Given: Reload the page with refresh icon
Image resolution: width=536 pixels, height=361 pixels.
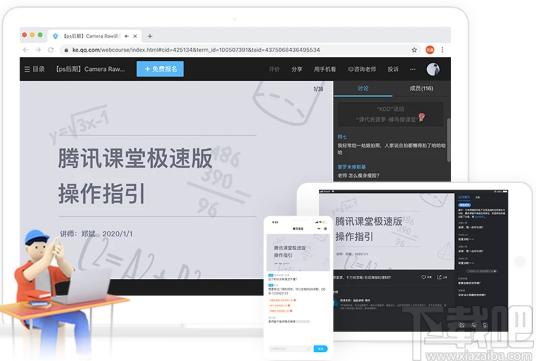Looking at the screenshot, I should [51, 50].
